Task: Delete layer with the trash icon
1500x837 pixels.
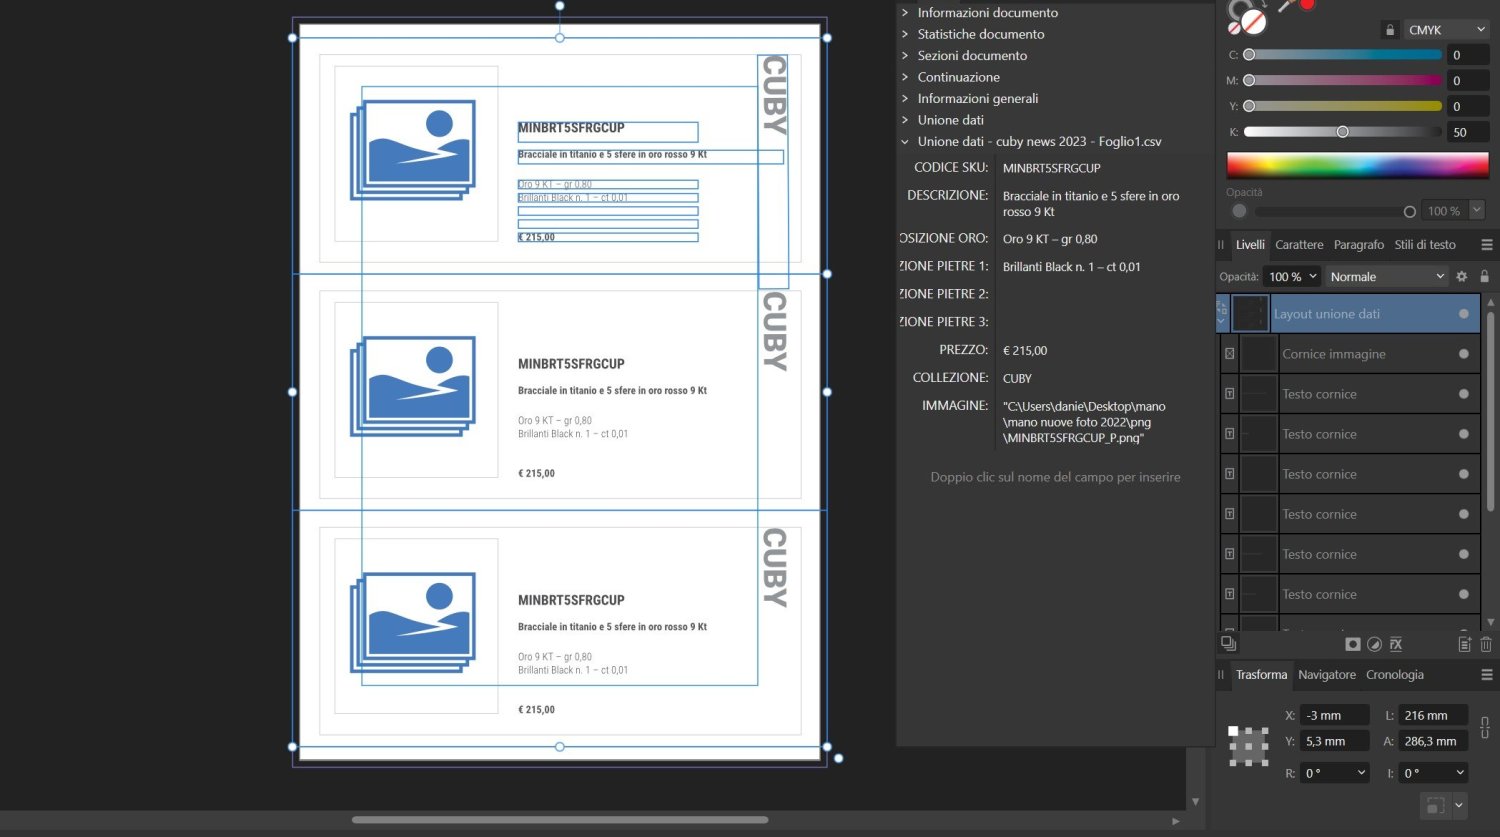Action: click(1486, 644)
